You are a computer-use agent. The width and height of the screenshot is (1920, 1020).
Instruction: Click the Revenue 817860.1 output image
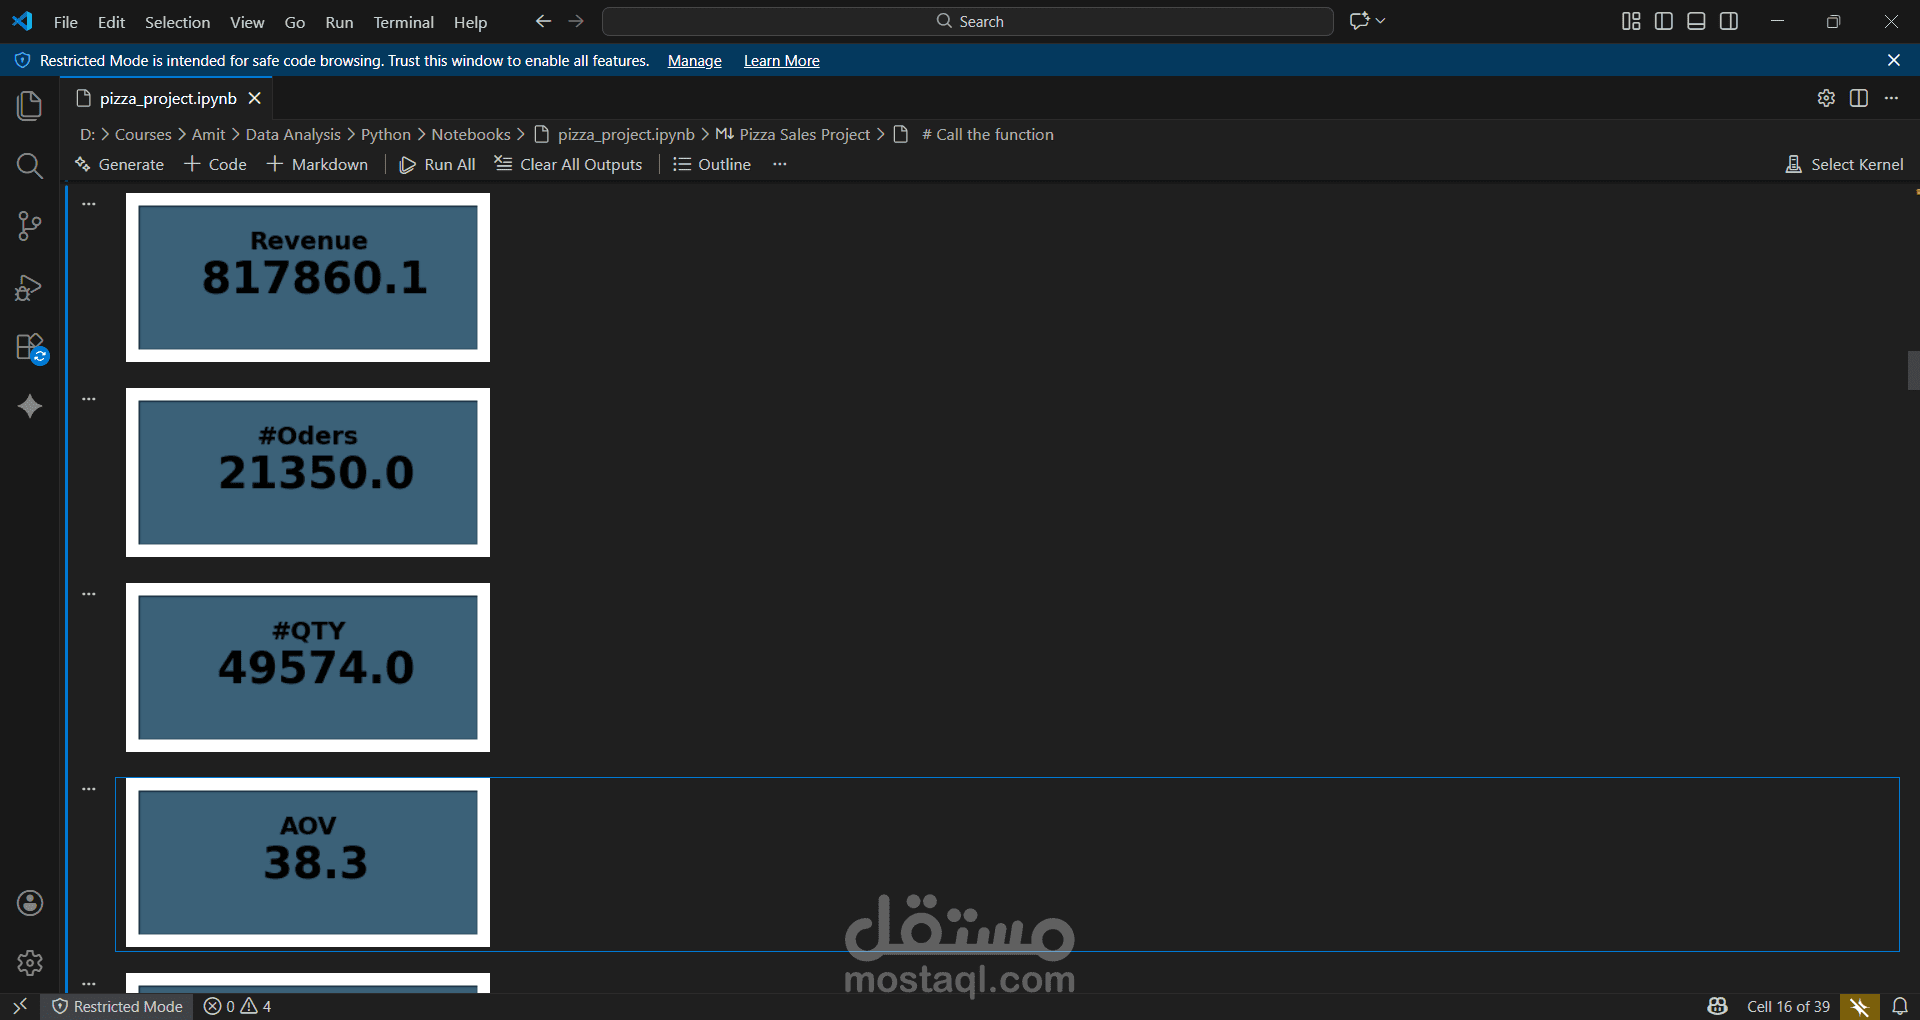(x=308, y=277)
